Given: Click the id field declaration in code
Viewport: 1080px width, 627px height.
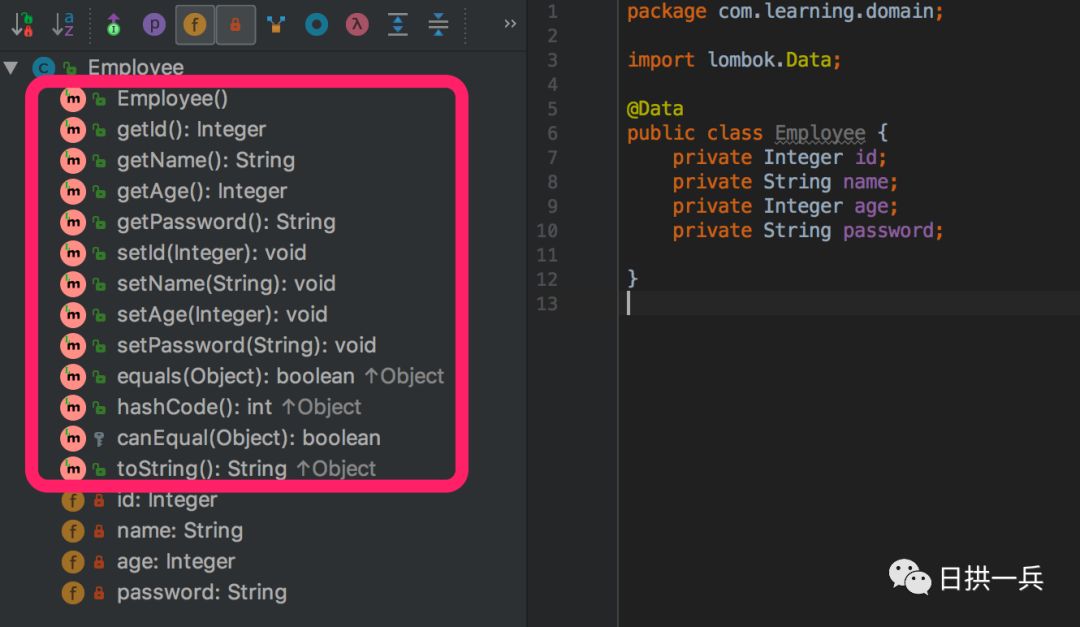Looking at the screenshot, I should coord(865,158).
